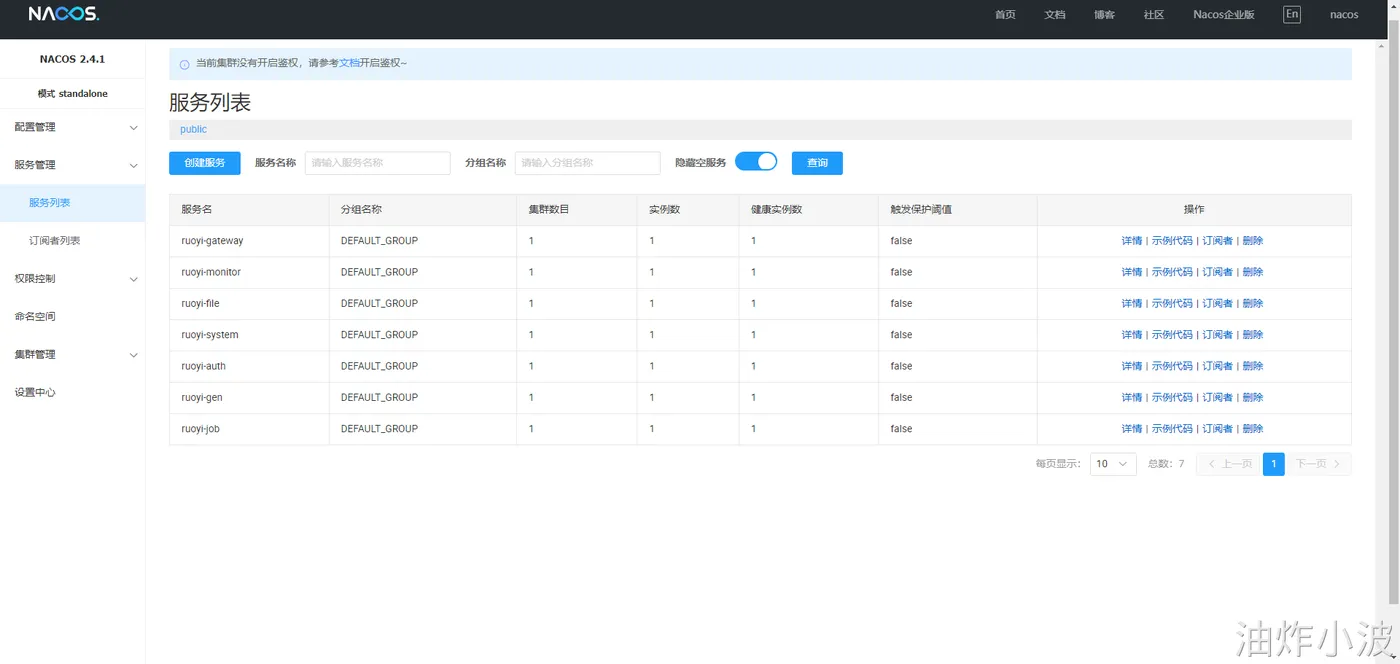Click the 查询 button
The height and width of the screenshot is (664, 1400).
tap(817, 163)
